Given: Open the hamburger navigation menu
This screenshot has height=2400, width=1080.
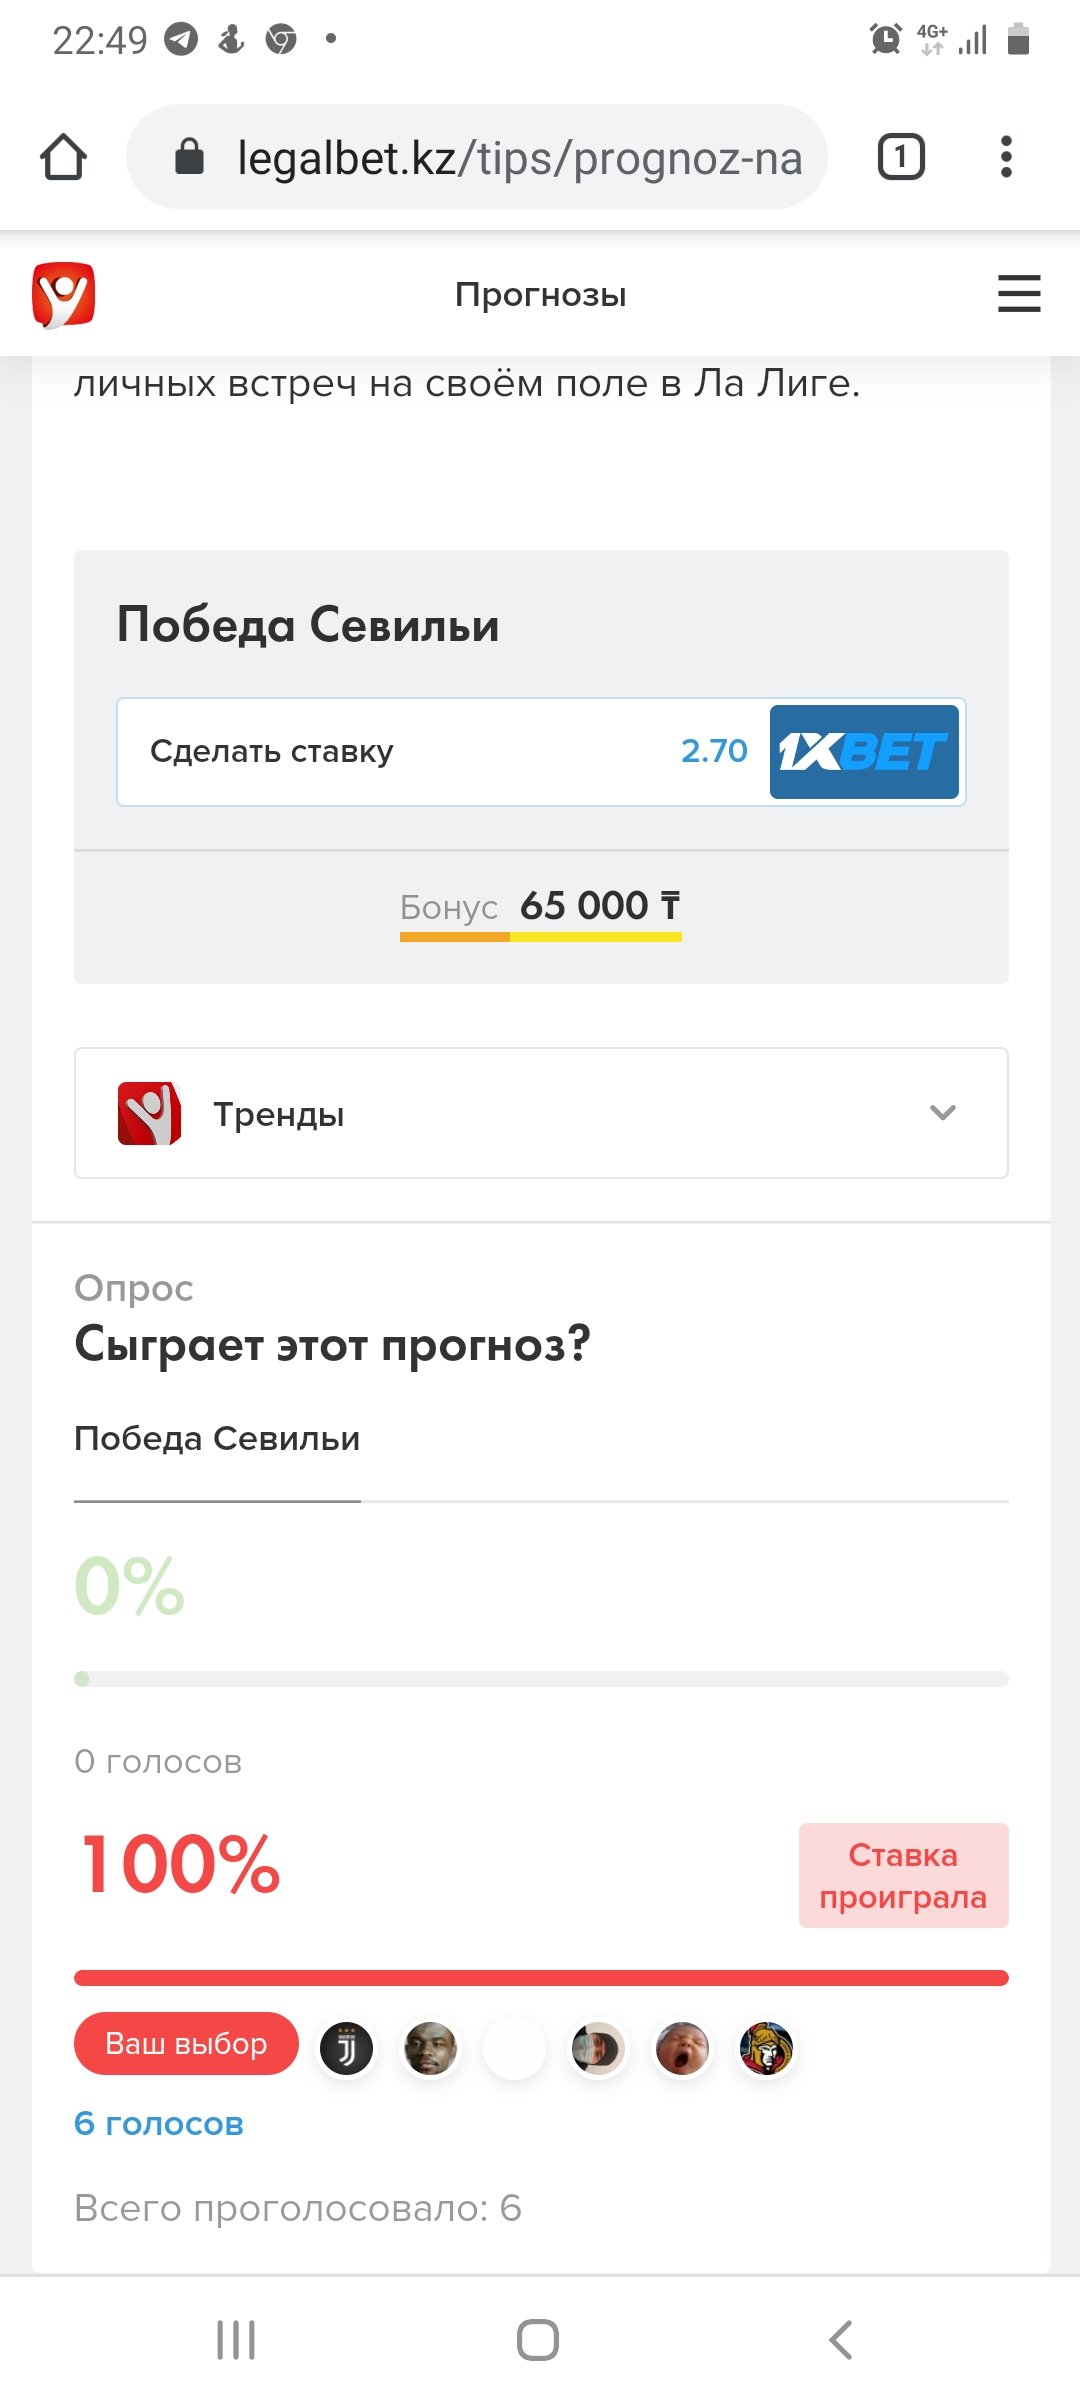Looking at the screenshot, I should point(1019,294).
